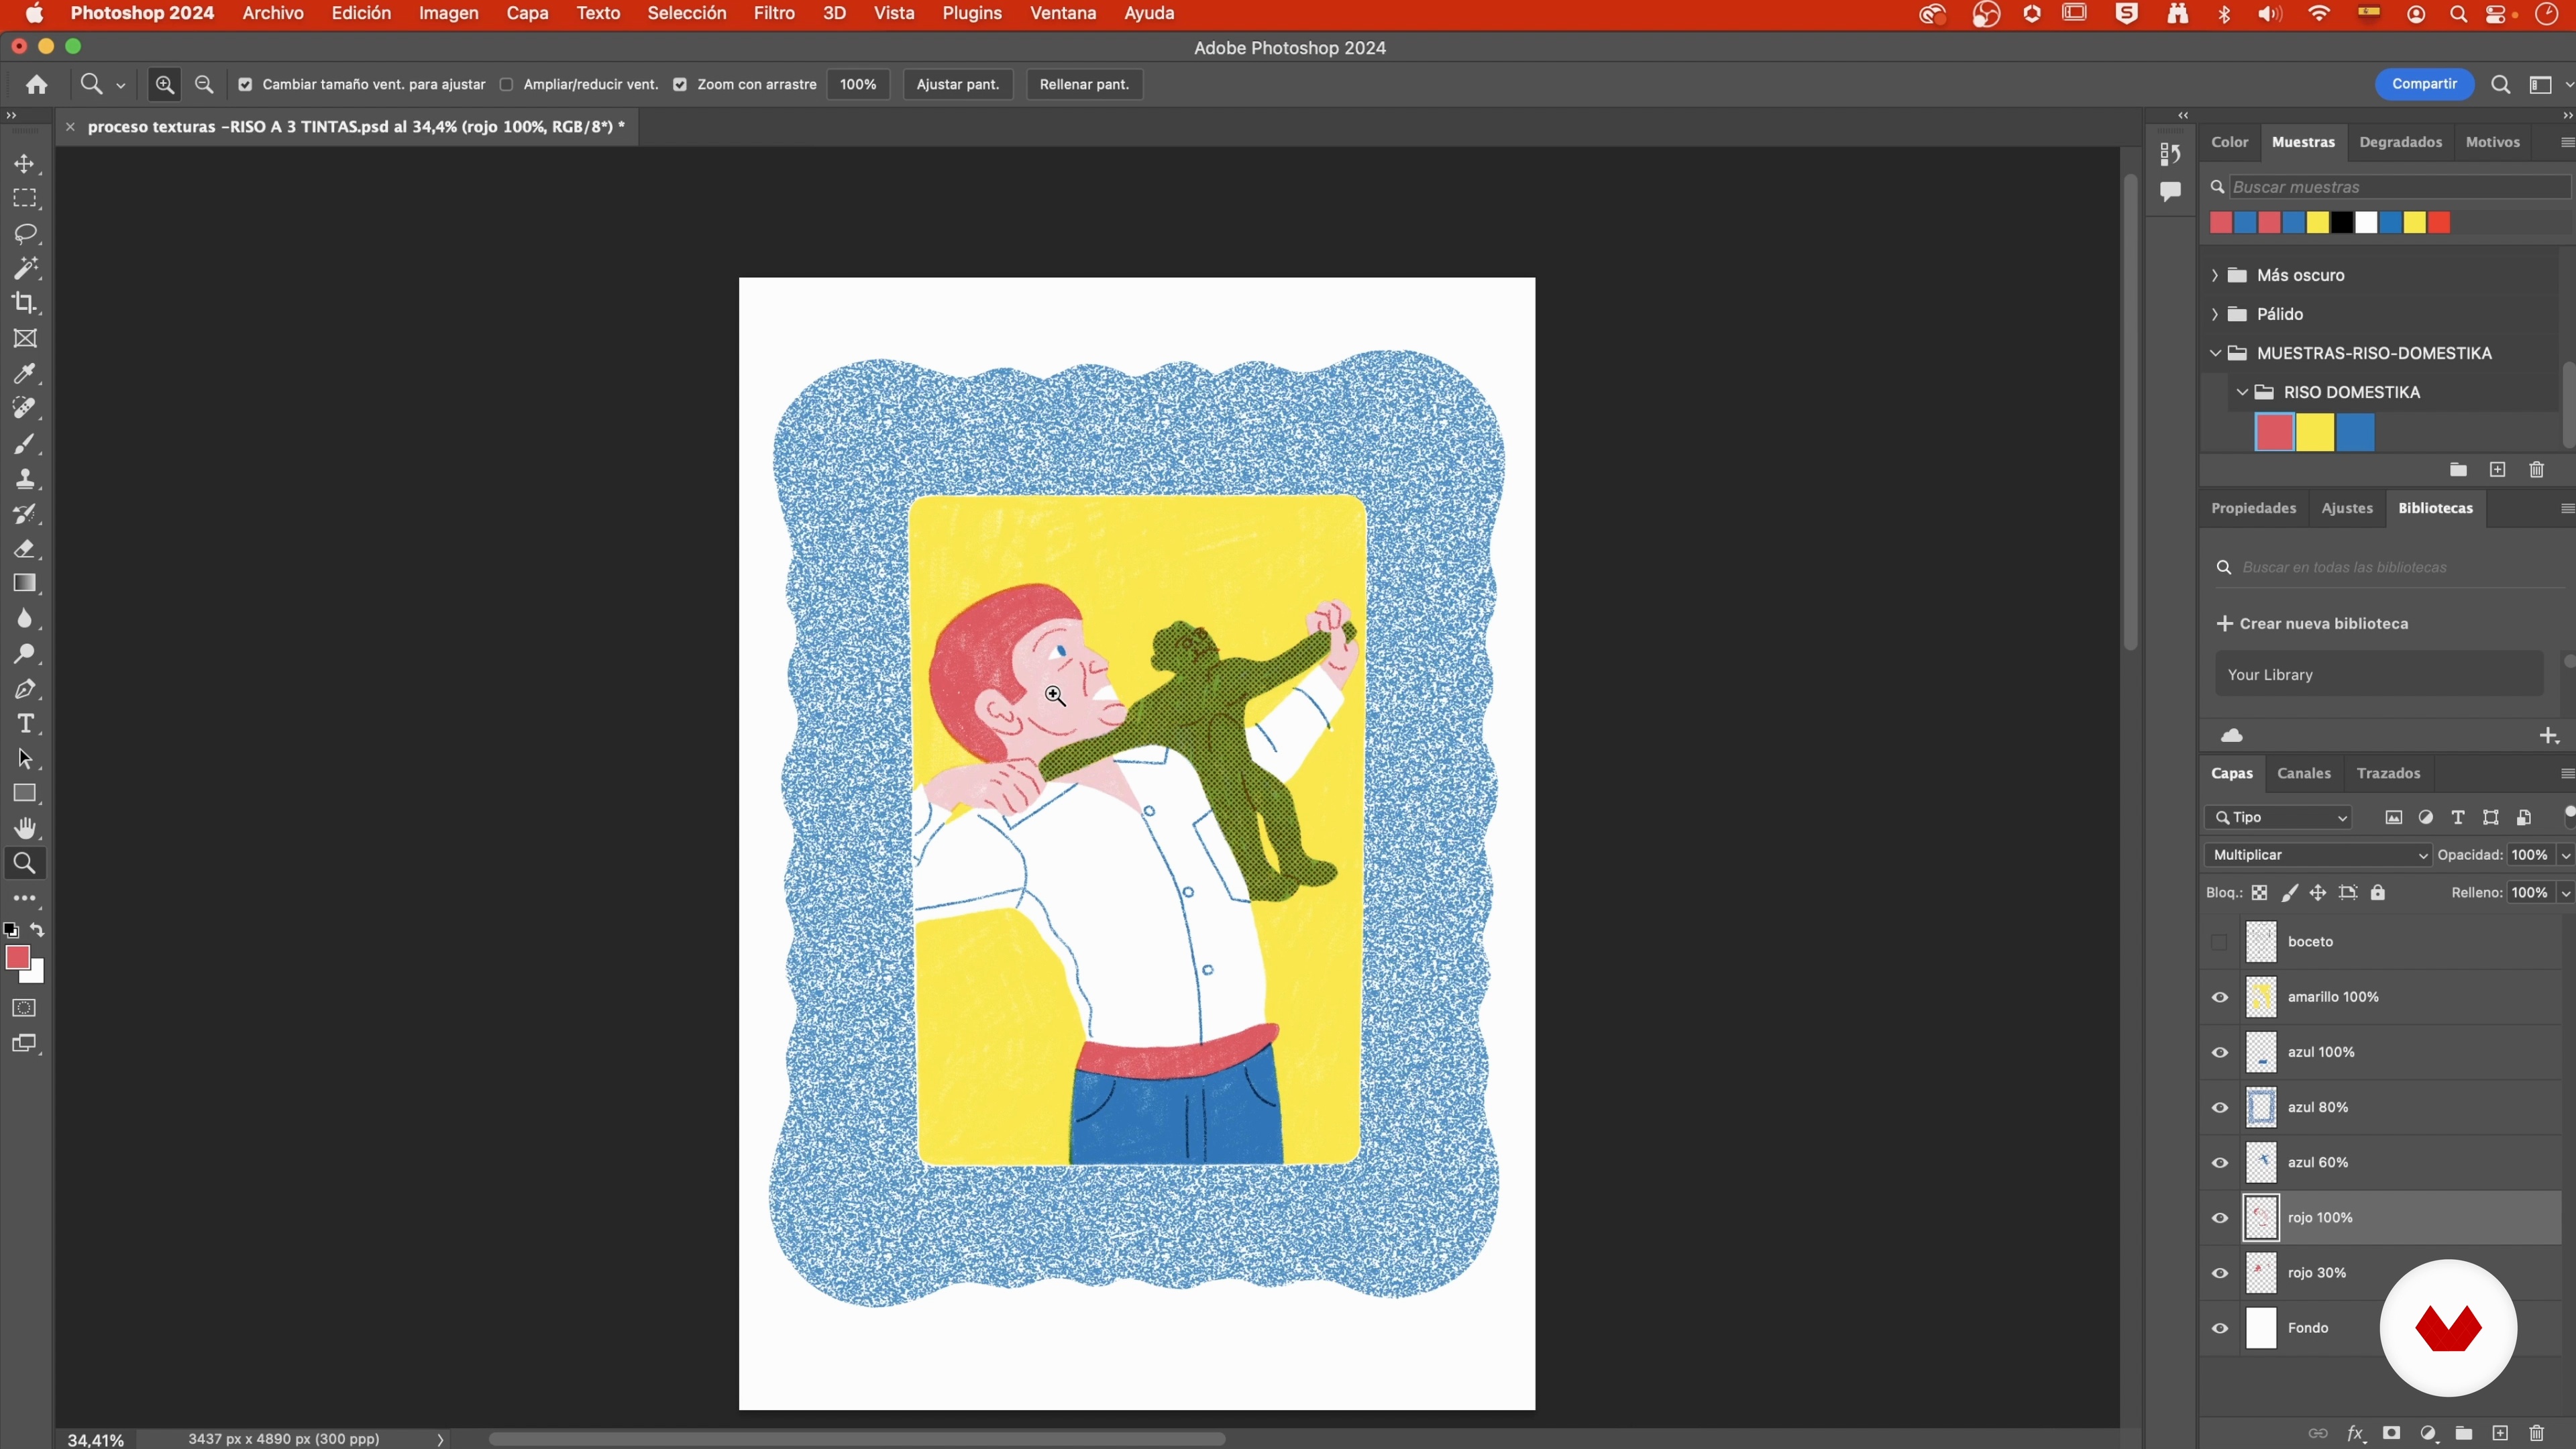Uncheck Zoom con arrastre option
This screenshot has height=1449, width=2576.
point(680,85)
